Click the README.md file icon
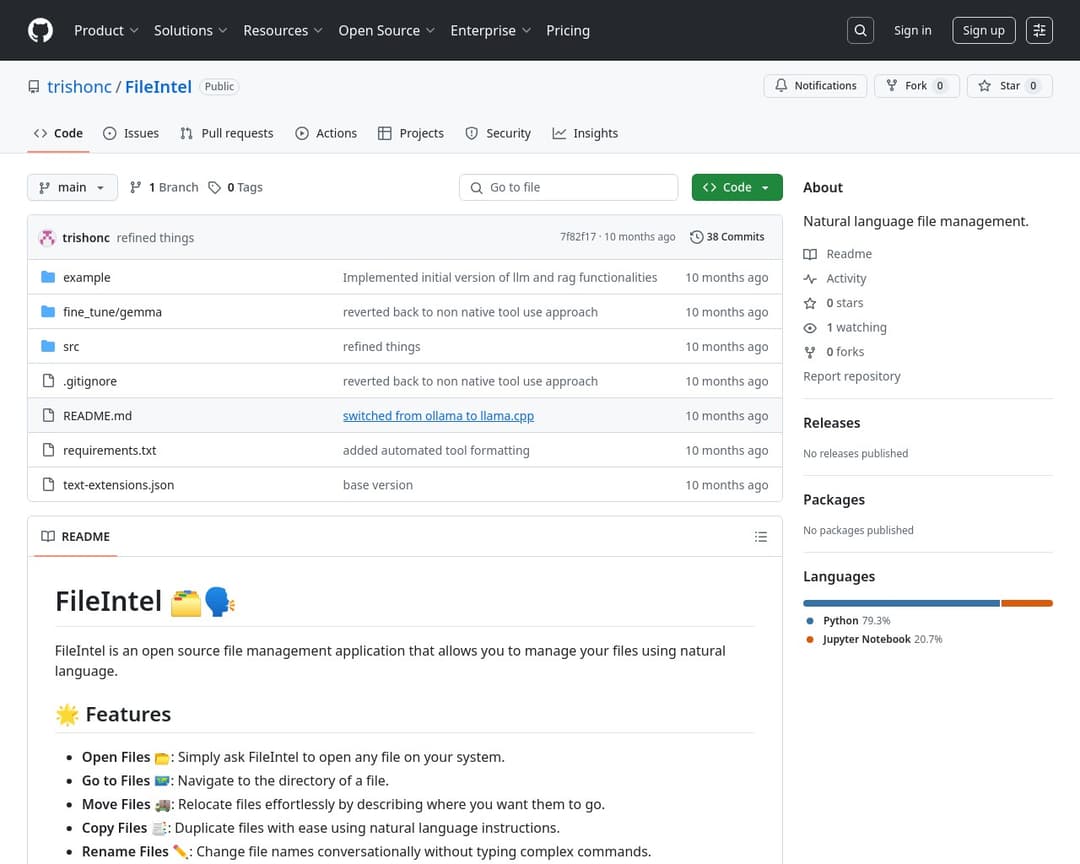Image resolution: width=1080 pixels, height=864 pixels. pos(48,415)
